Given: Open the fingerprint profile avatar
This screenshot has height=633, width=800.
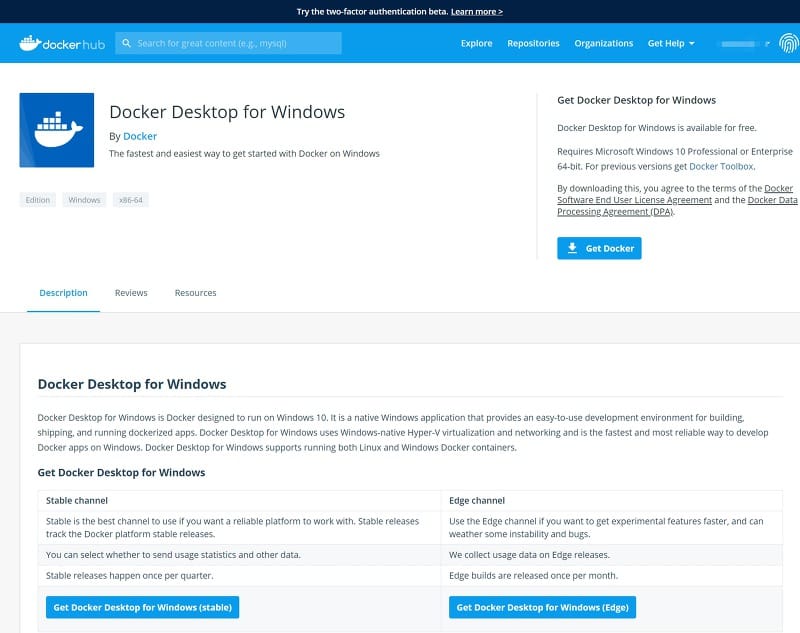Looking at the screenshot, I should (788, 43).
